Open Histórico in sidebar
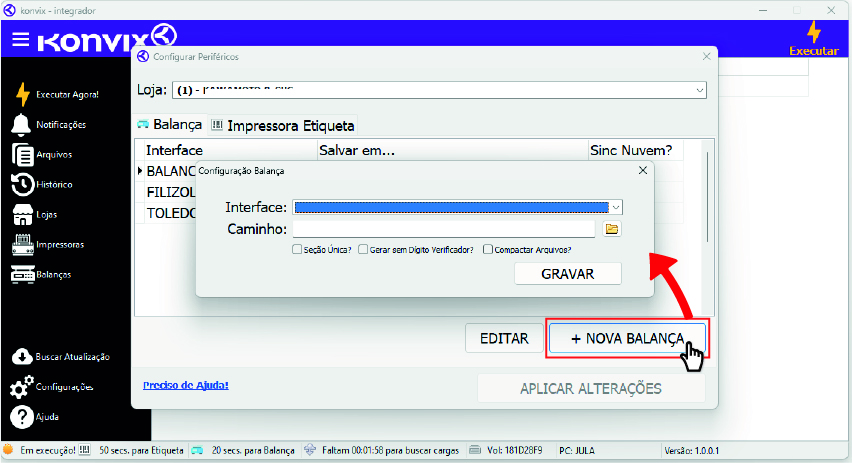The width and height of the screenshot is (852, 463). (x=42, y=185)
